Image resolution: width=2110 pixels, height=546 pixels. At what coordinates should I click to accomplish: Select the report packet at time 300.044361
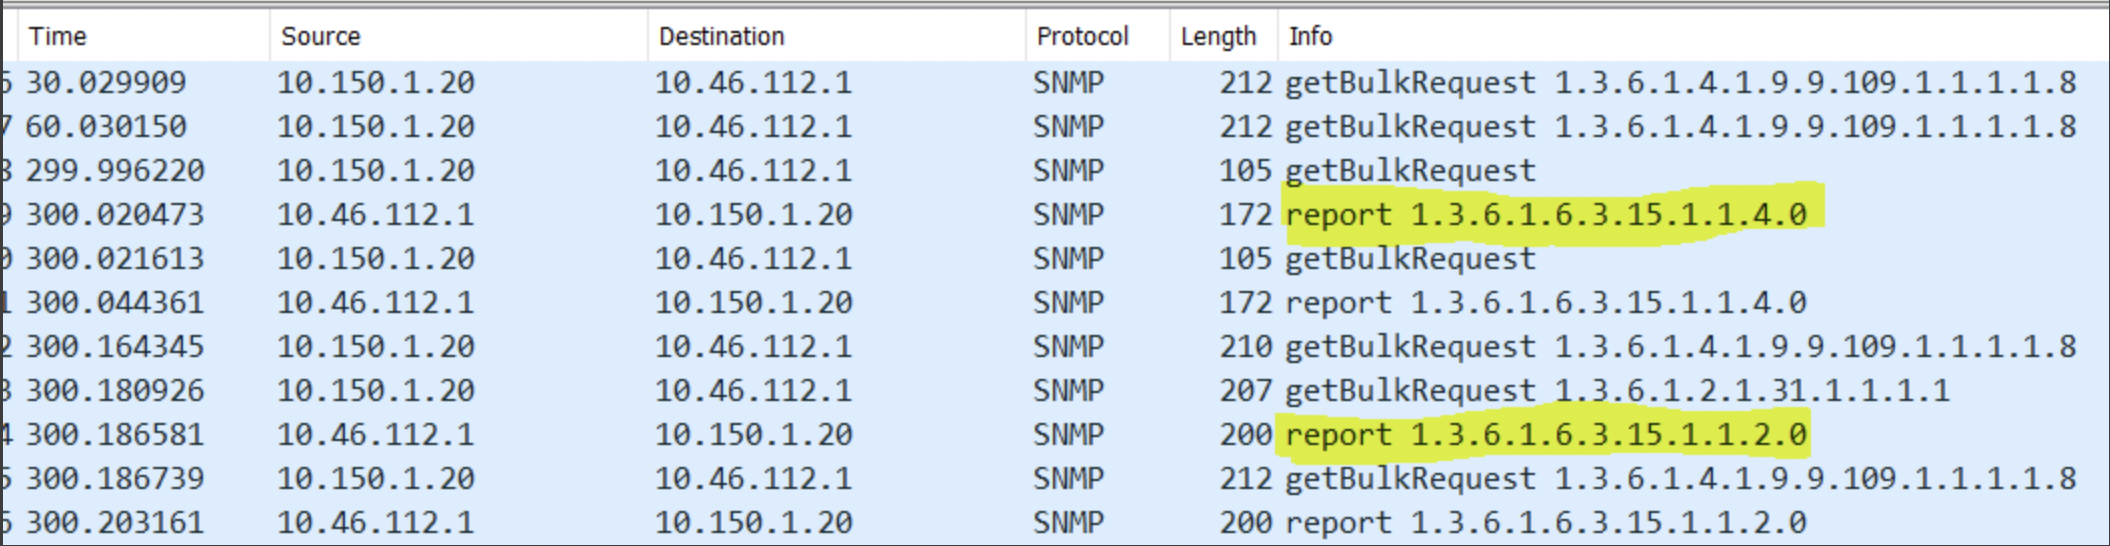click(114, 302)
